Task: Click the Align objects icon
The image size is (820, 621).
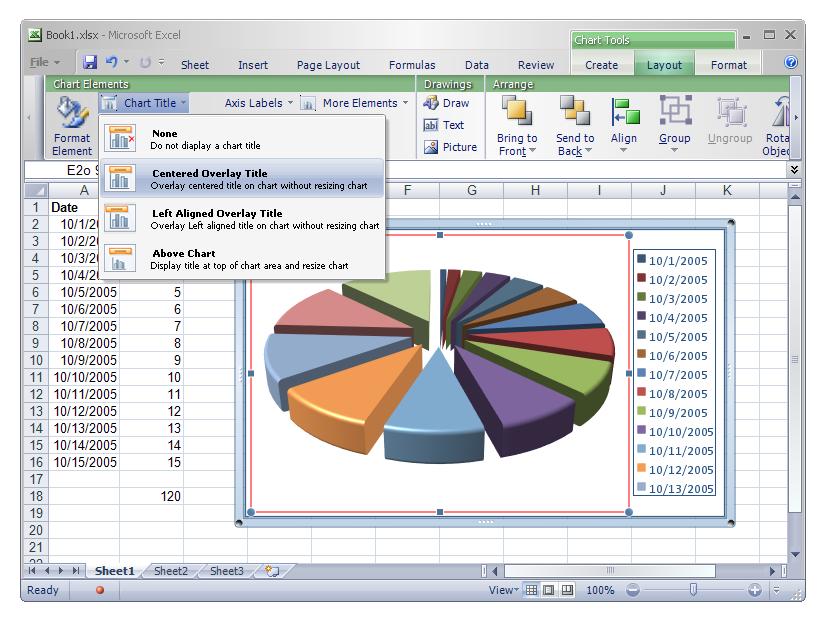Action: [x=625, y=111]
